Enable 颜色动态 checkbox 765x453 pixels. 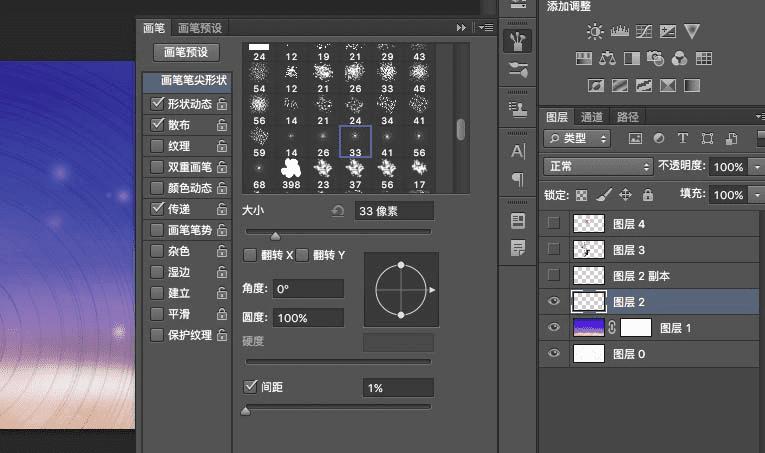point(157,188)
